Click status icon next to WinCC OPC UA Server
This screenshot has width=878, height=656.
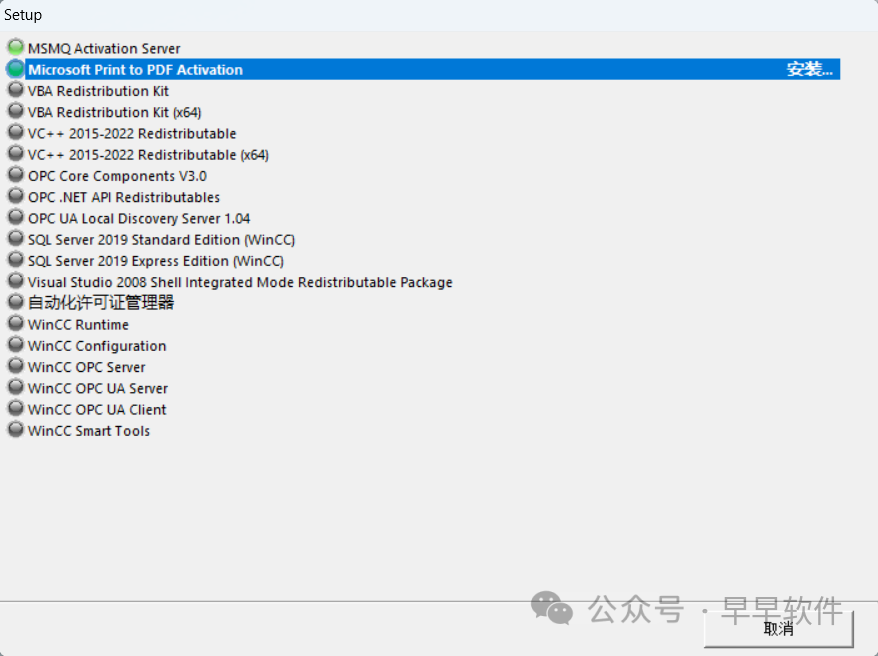coord(15,388)
